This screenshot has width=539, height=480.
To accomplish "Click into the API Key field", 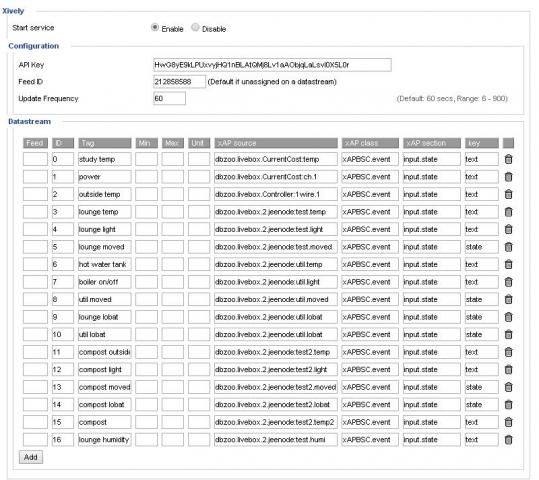I will pyautogui.click(x=272, y=65).
